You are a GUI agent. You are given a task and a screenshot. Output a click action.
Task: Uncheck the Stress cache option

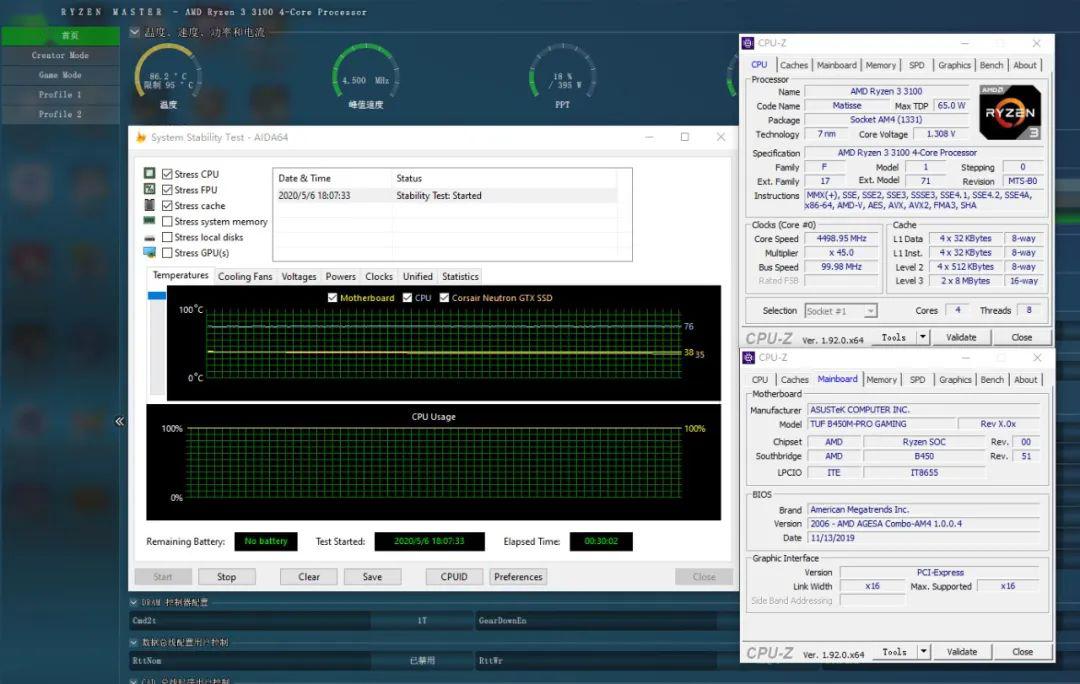(167, 206)
